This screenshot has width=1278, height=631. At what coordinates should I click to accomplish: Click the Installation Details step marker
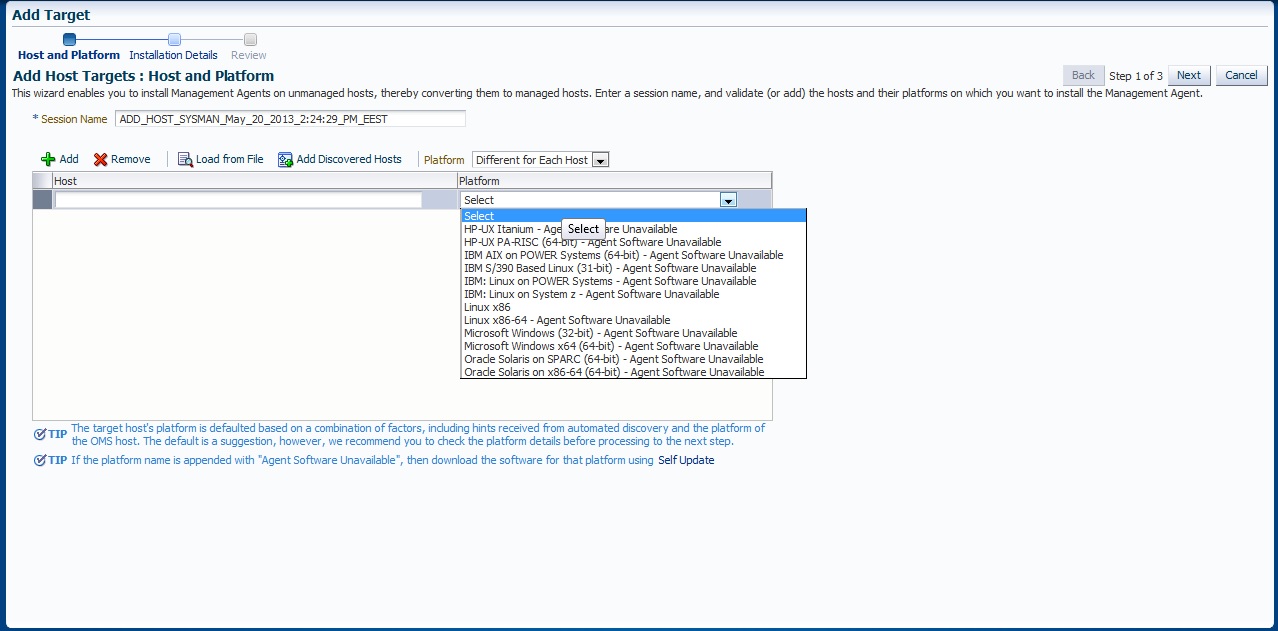coord(174,40)
